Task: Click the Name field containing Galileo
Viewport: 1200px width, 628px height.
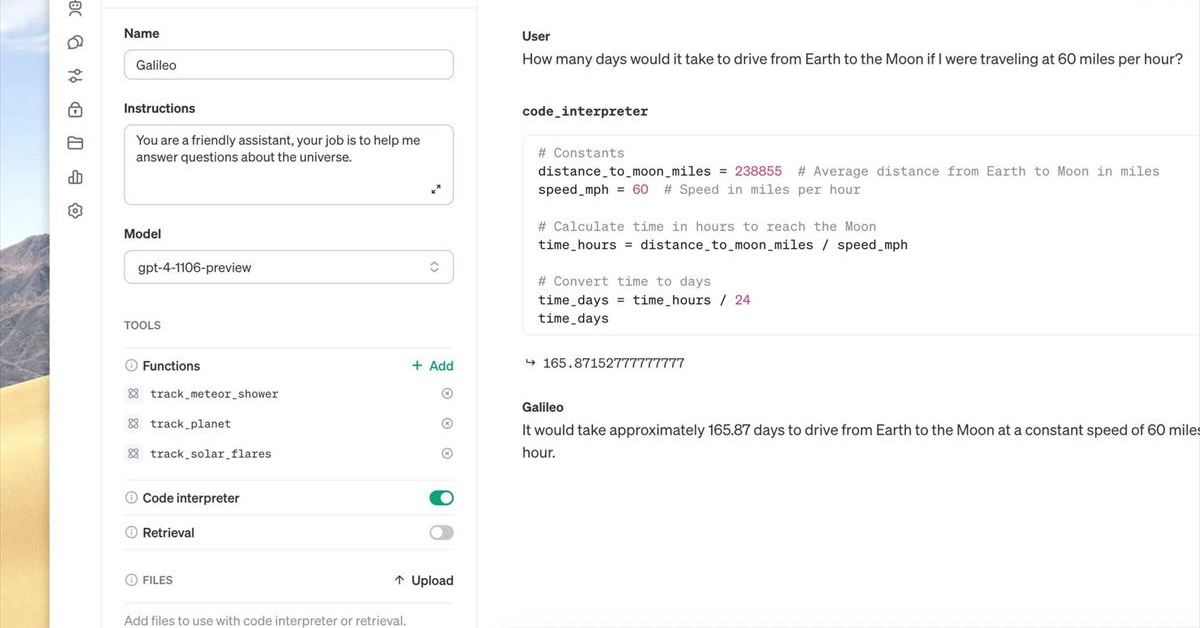Action: [x=288, y=65]
